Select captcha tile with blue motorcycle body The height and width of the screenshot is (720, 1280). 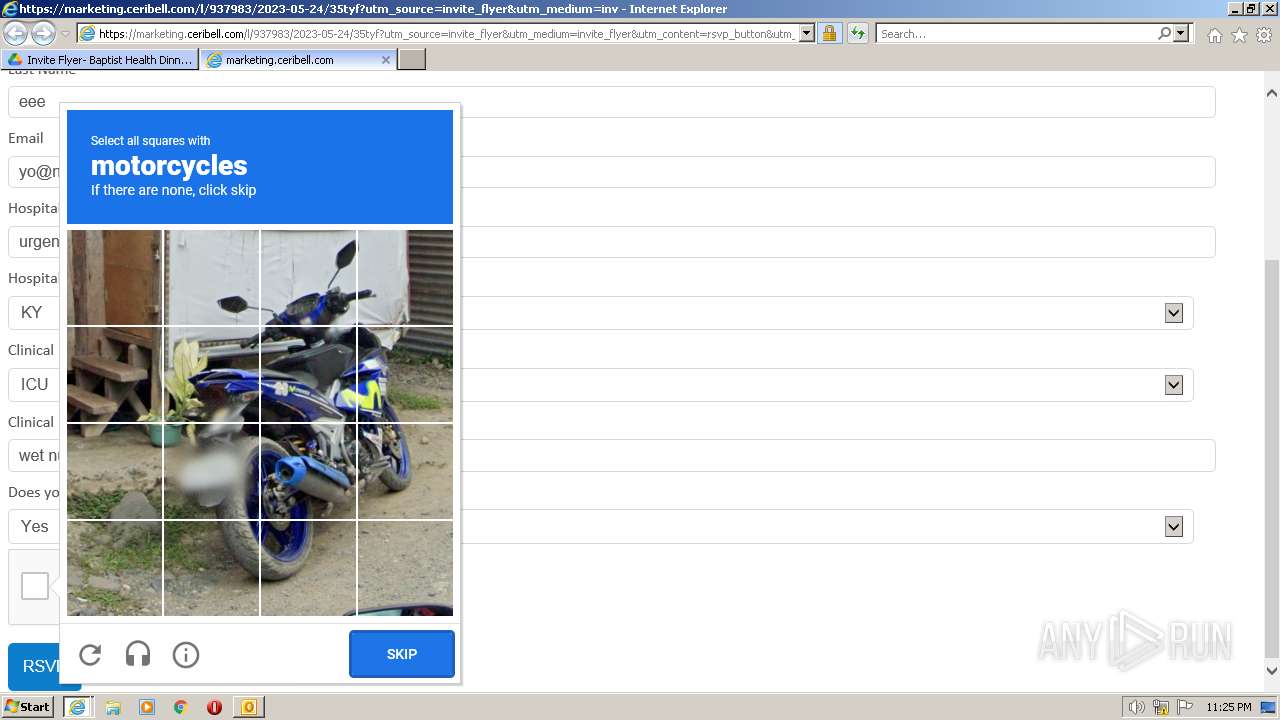pyautogui.click(x=308, y=374)
